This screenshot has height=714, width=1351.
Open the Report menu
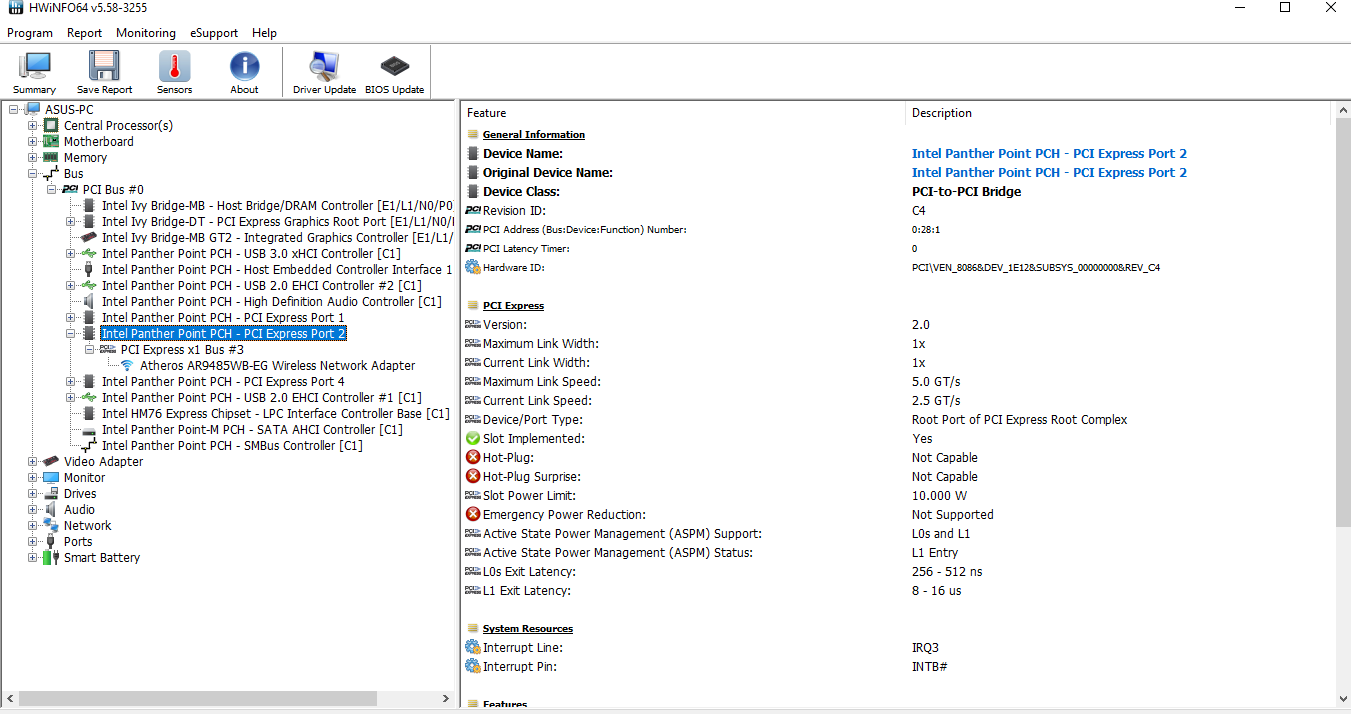coord(84,33)
